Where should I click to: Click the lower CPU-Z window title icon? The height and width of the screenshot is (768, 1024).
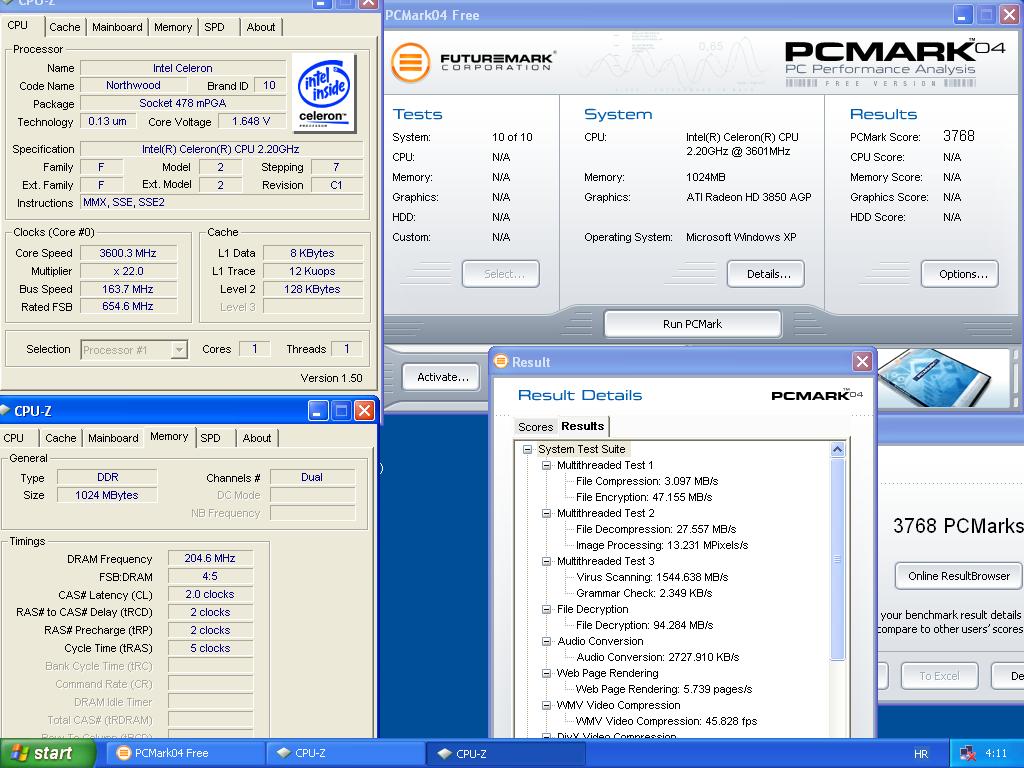point(6,410)
